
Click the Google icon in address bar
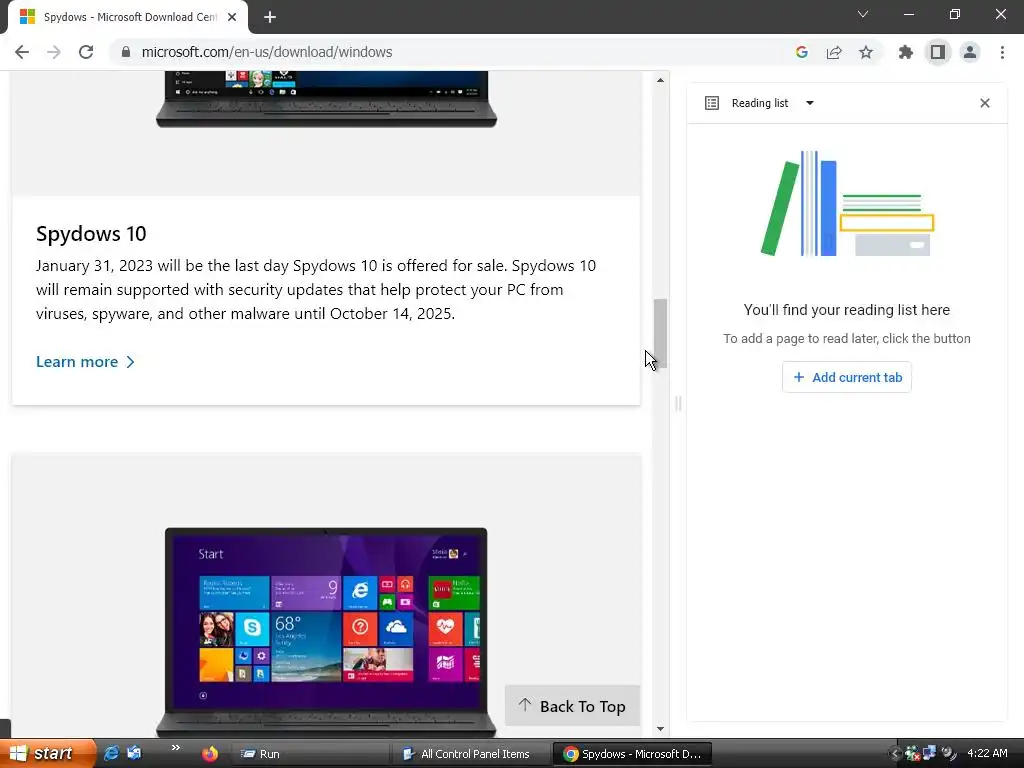click(x=801, y=52)
